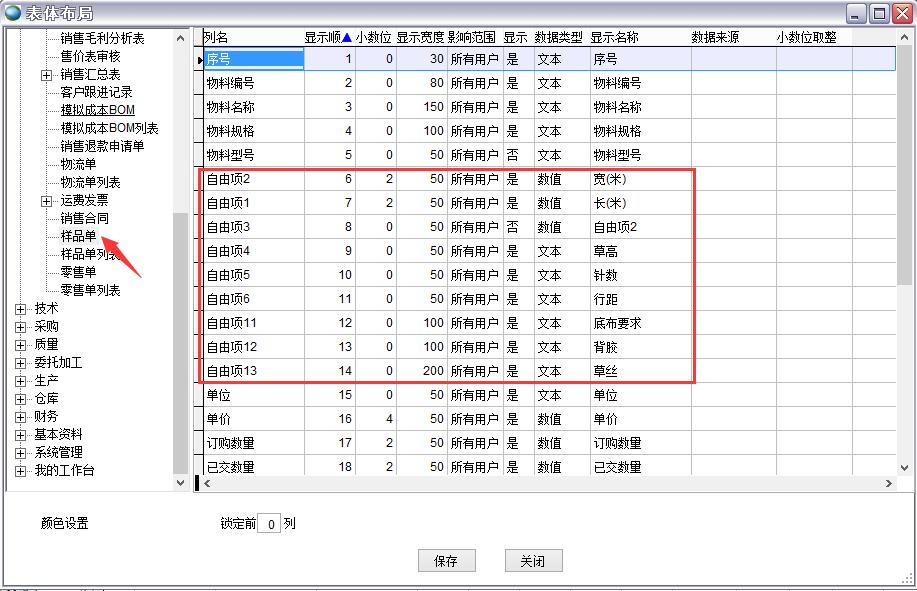Select 样品单 in the tree
This screenshot has height=591, width=917.
(x=78, y=237)
